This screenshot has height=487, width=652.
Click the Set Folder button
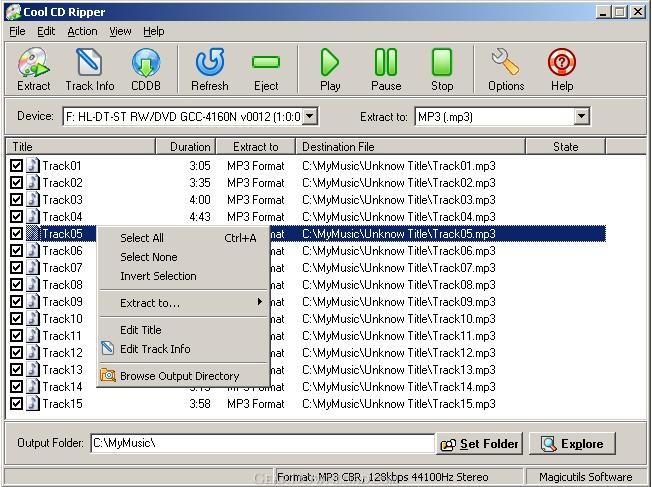[479, 444]
